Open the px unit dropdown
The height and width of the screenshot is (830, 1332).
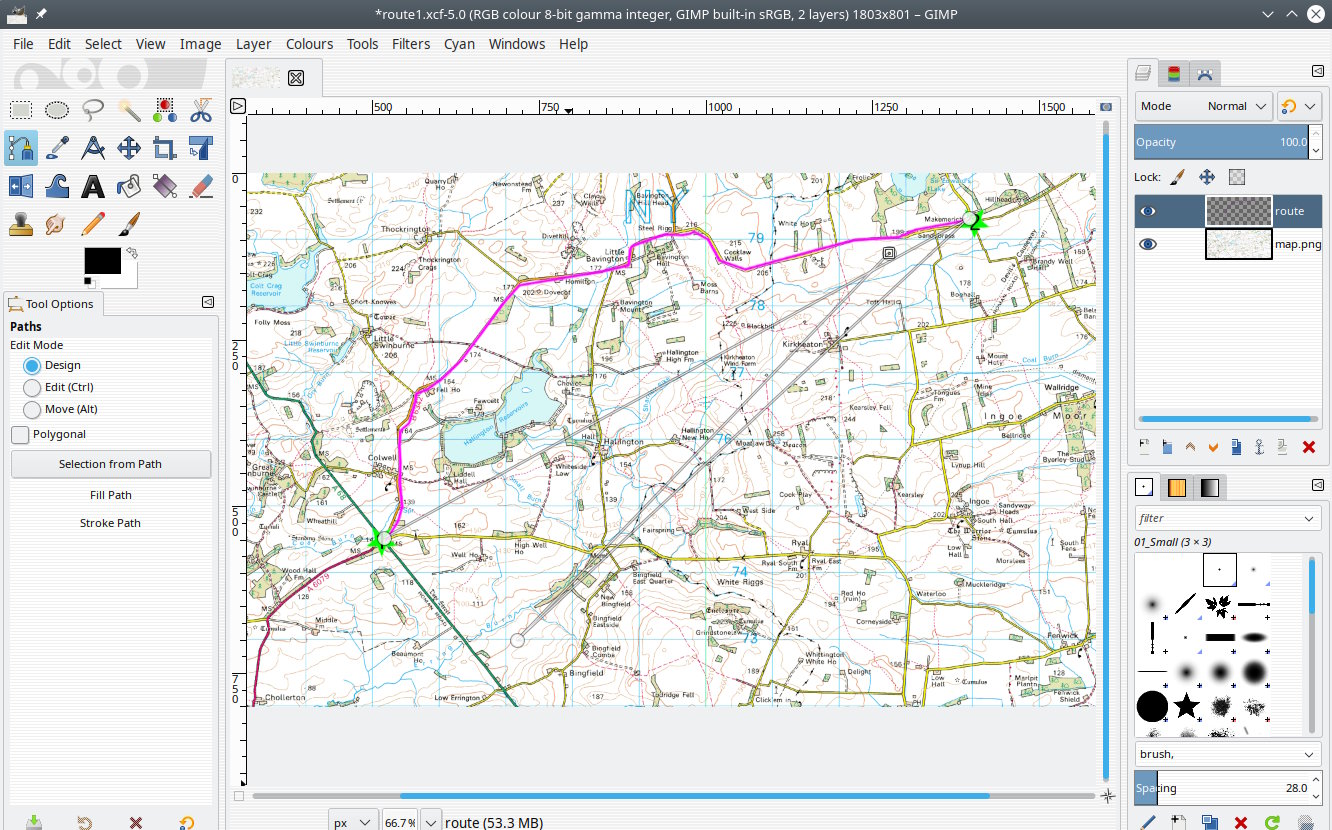pyautogui.click(x=353, y=822)
